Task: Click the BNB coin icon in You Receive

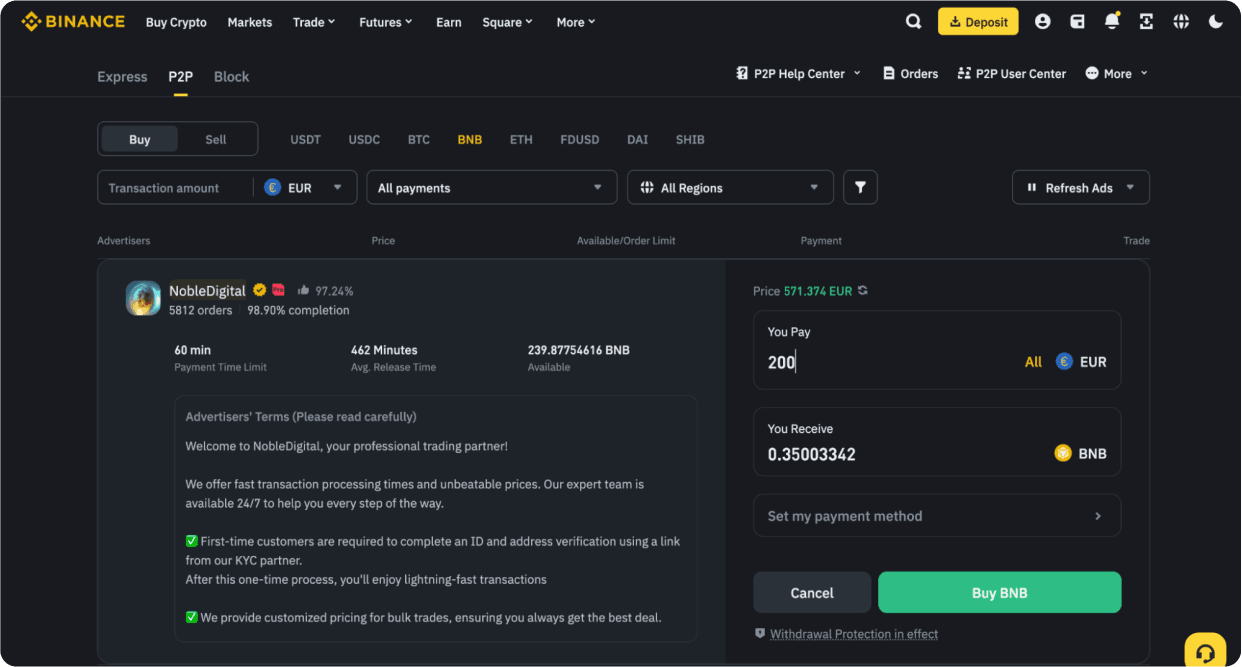Action: [x=1063, y=453]
